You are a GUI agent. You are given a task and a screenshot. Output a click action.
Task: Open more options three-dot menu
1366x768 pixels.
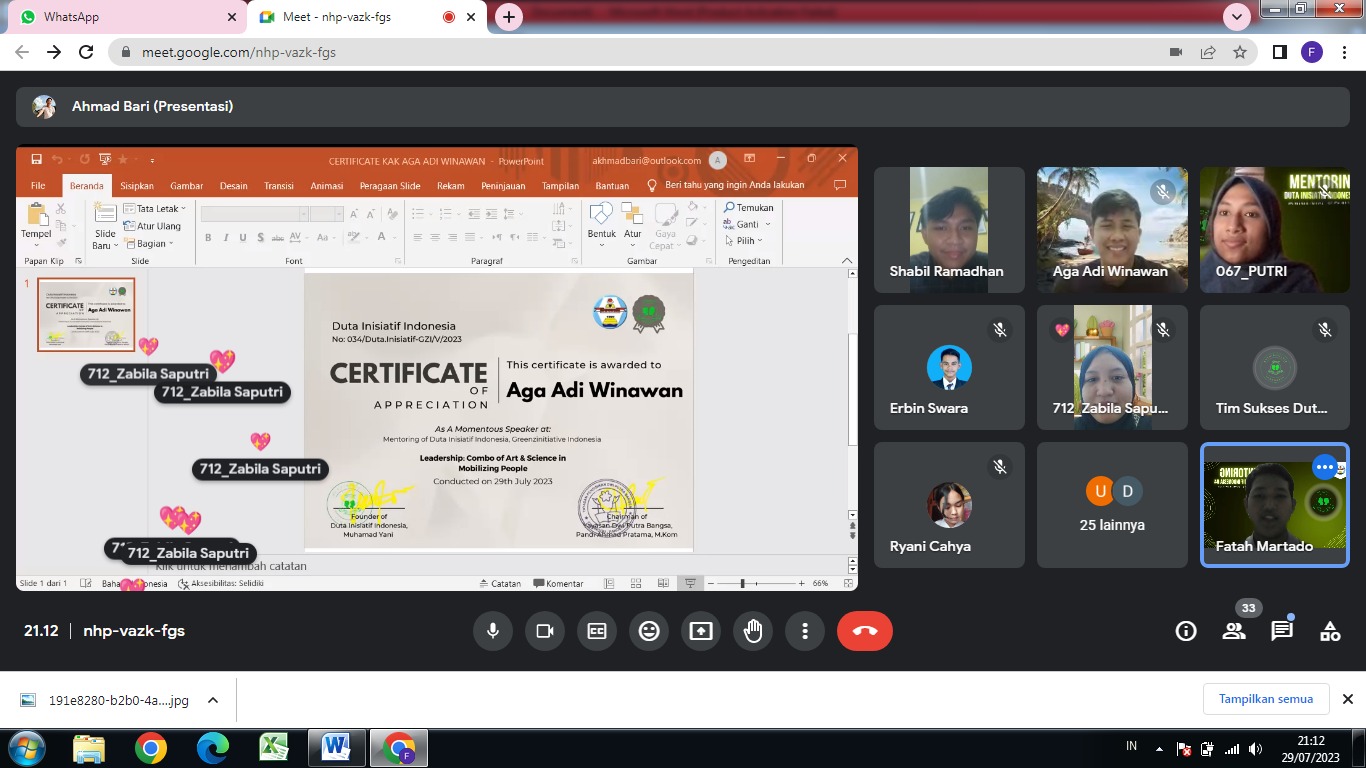click(805, 631)
